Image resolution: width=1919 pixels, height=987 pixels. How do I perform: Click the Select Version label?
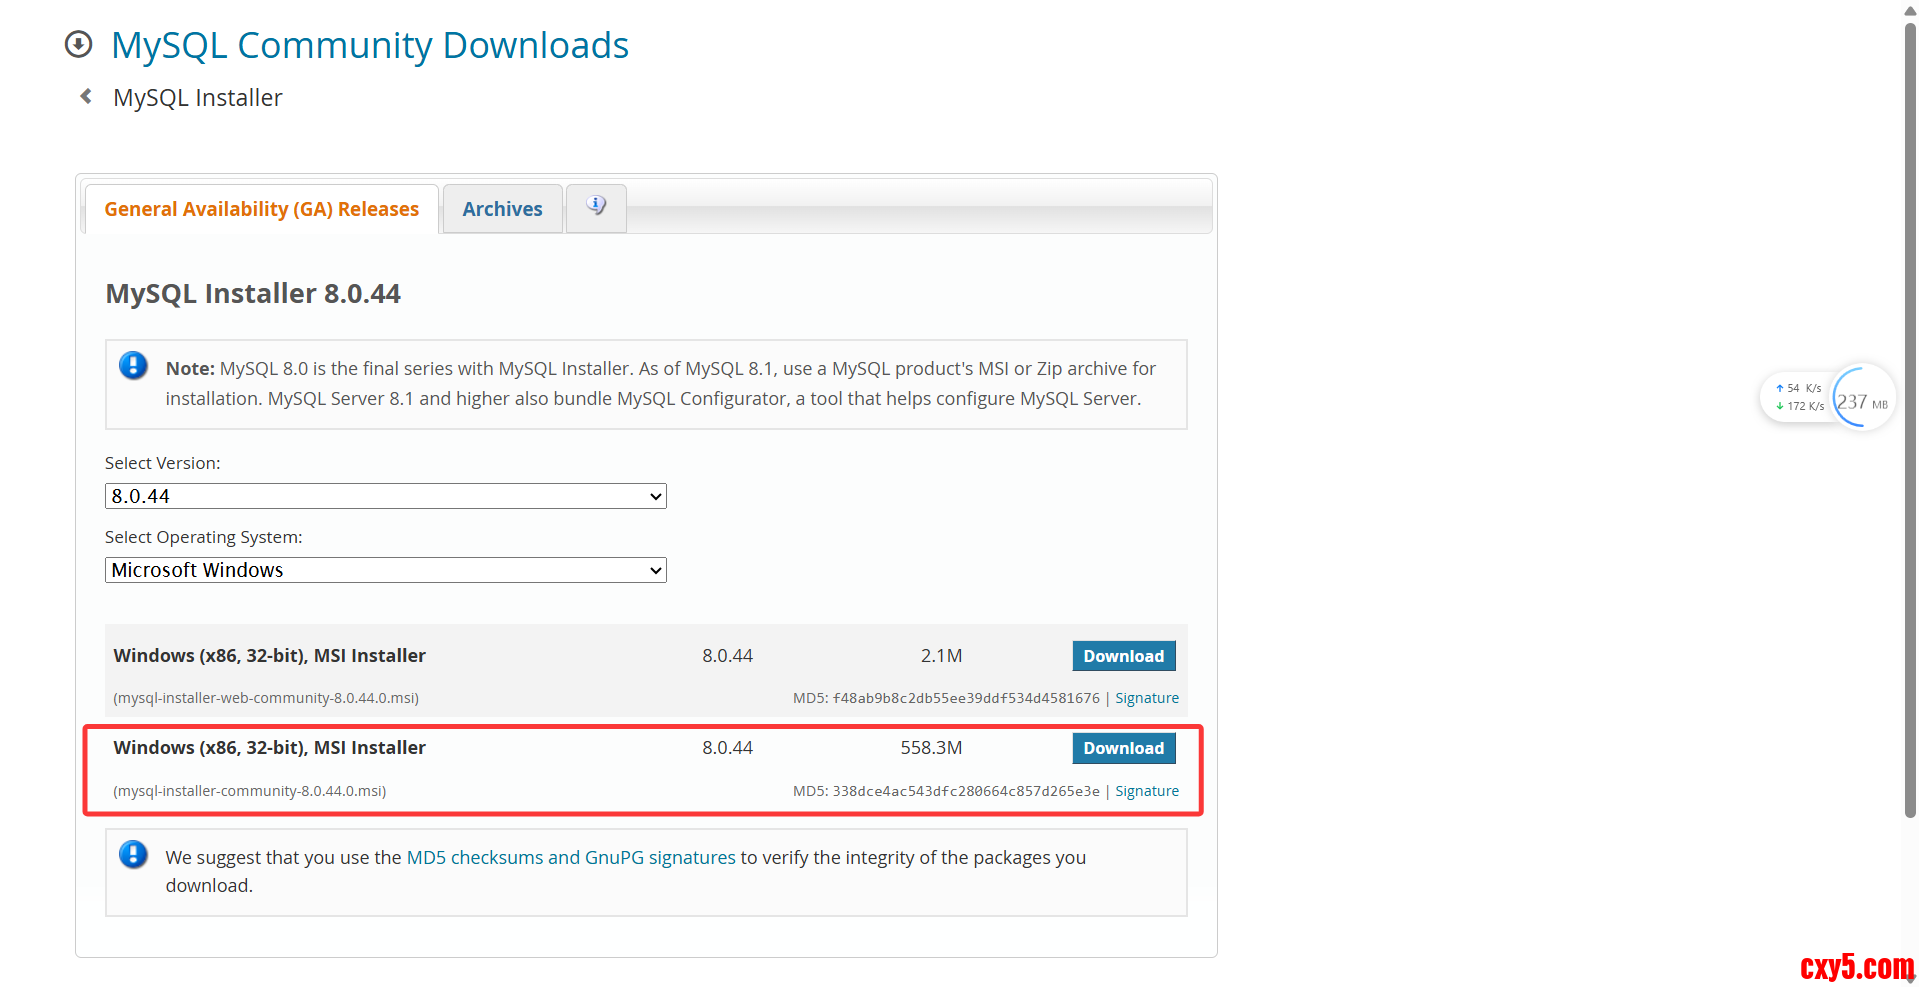[x=163, y=463]
